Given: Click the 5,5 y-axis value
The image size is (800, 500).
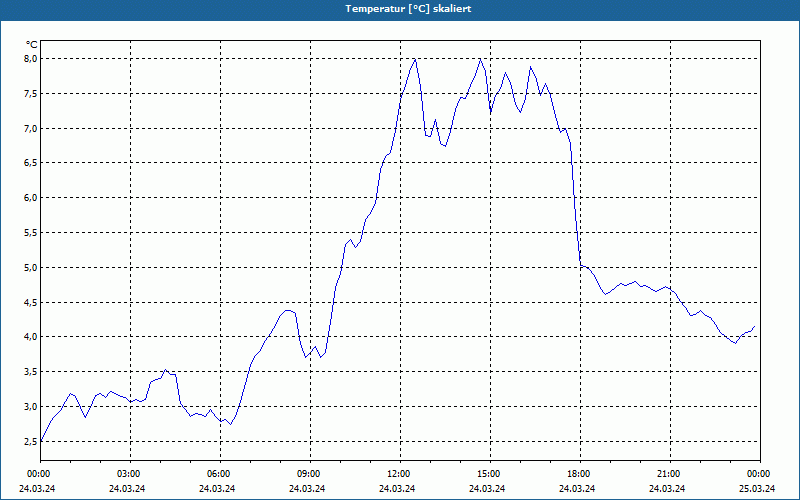Looking at the screenshot, I should [x=31, y=233].
